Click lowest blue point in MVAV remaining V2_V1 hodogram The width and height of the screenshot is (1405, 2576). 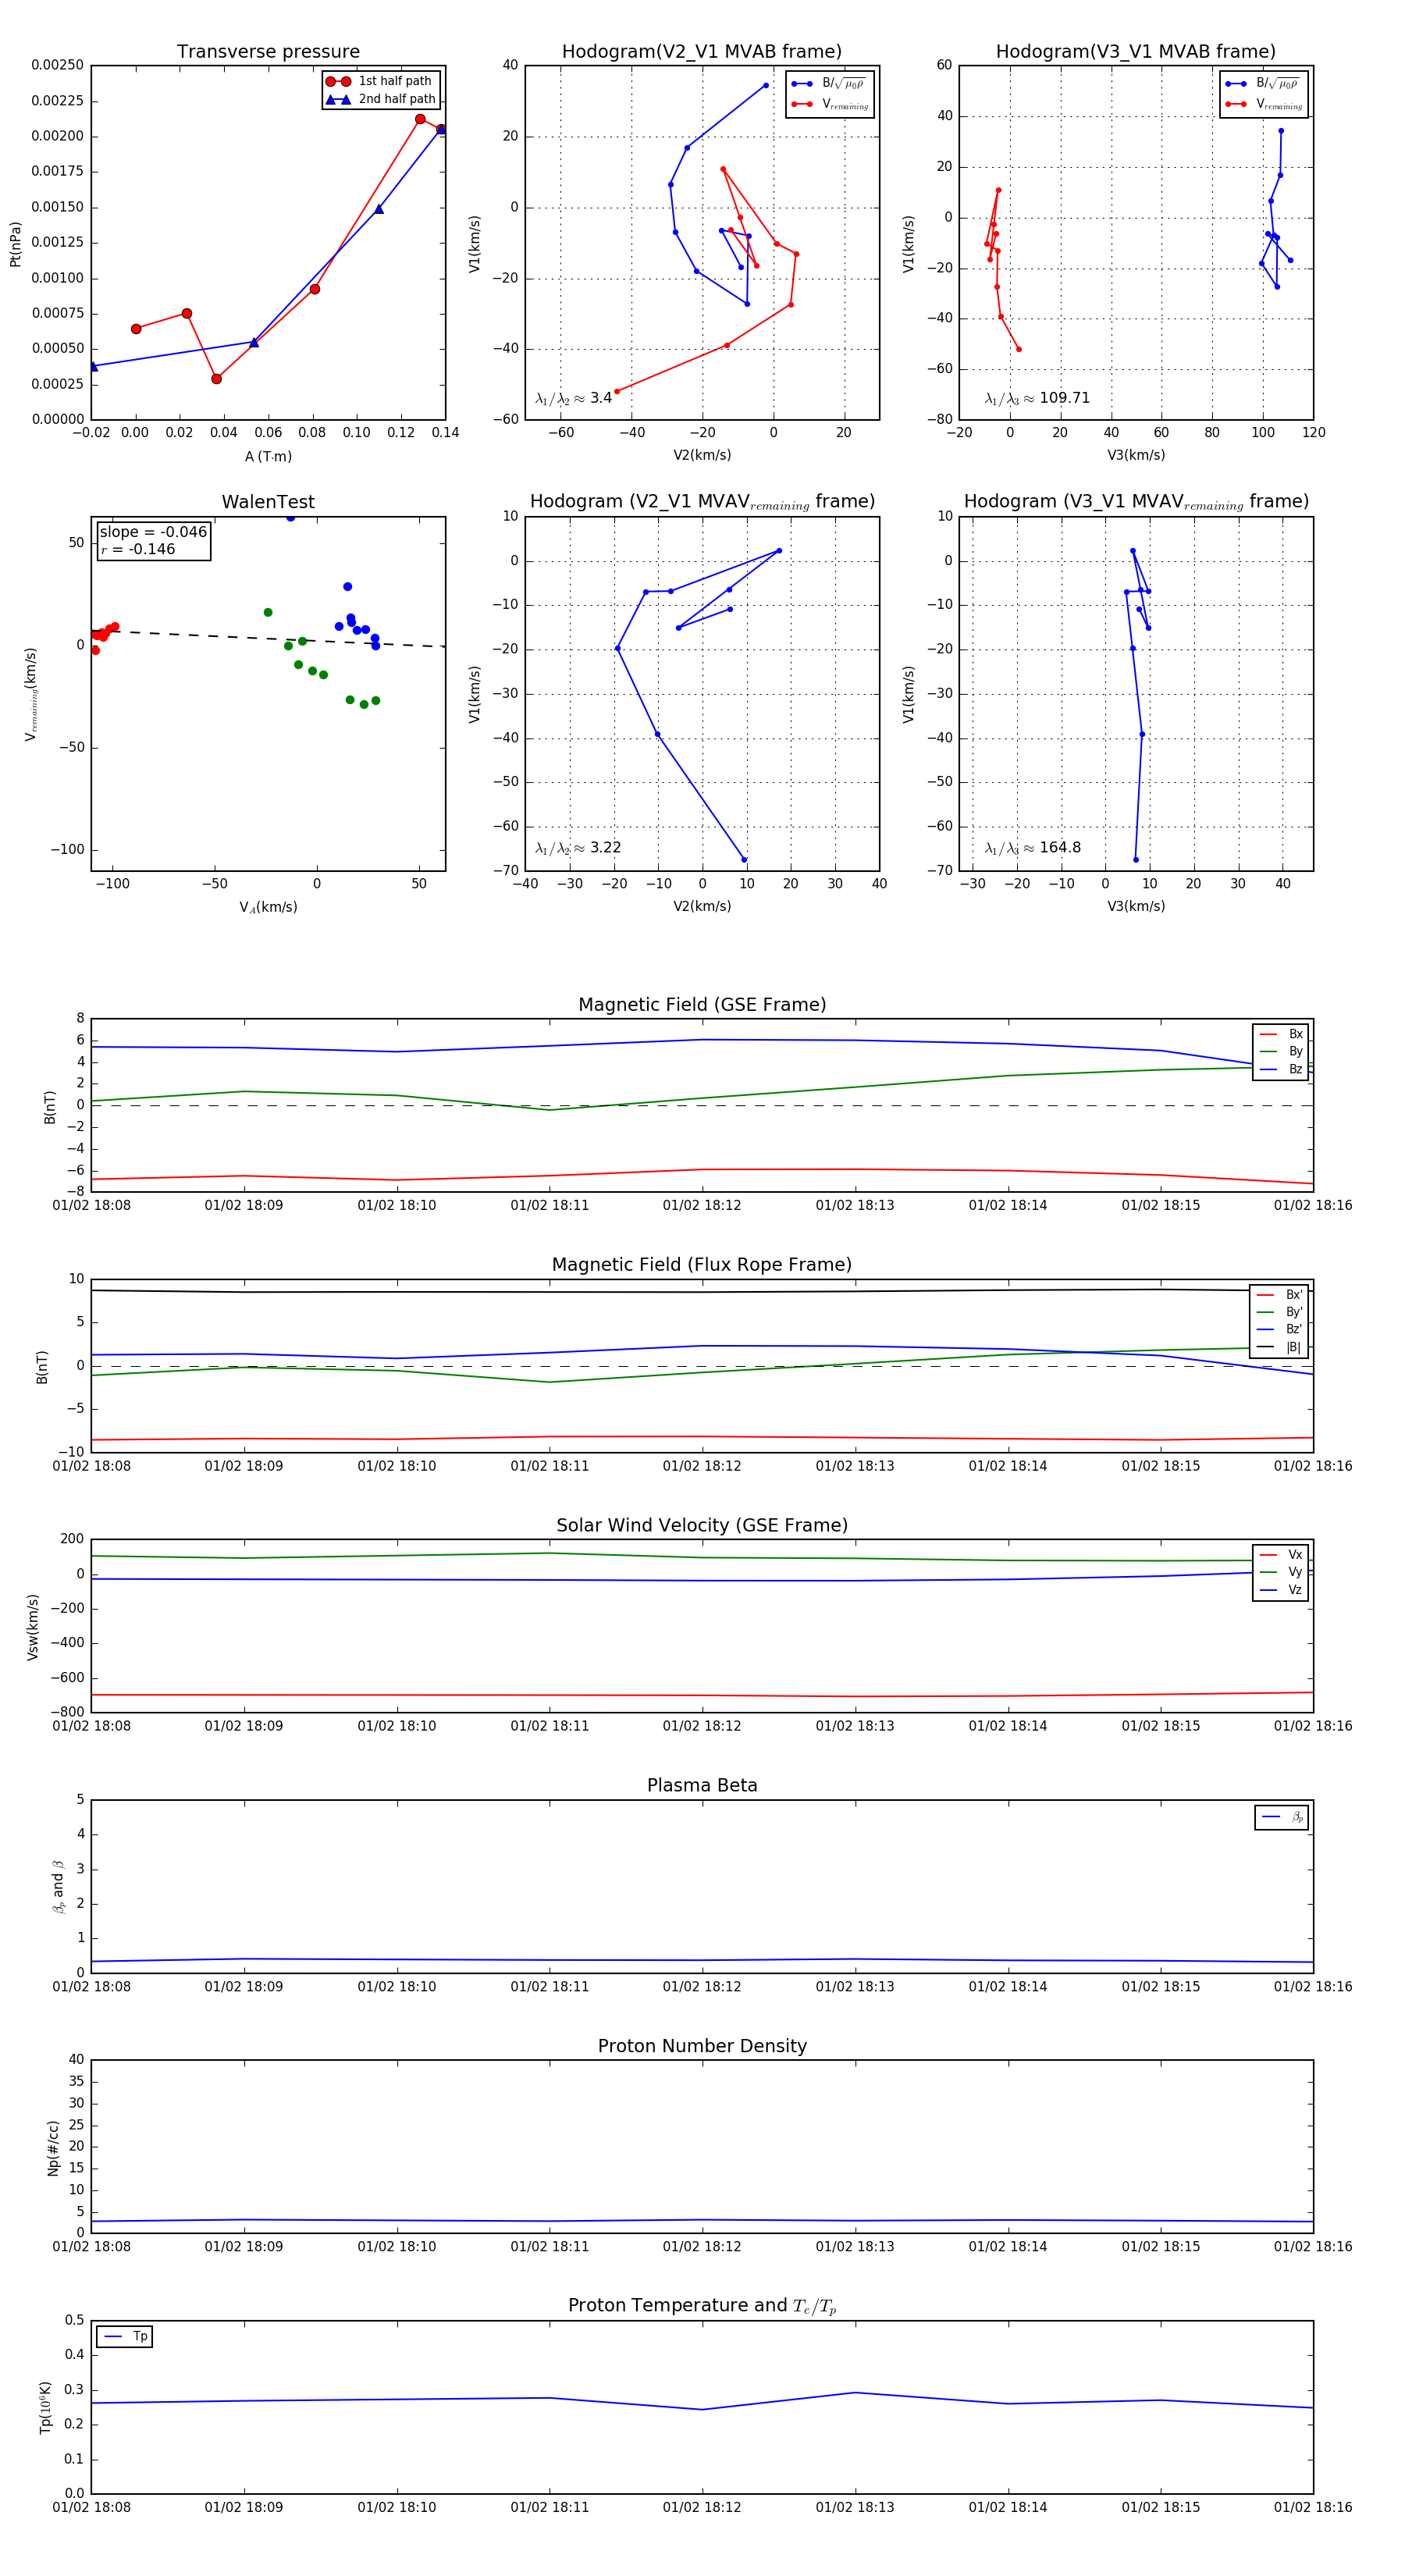pos(744,860)
